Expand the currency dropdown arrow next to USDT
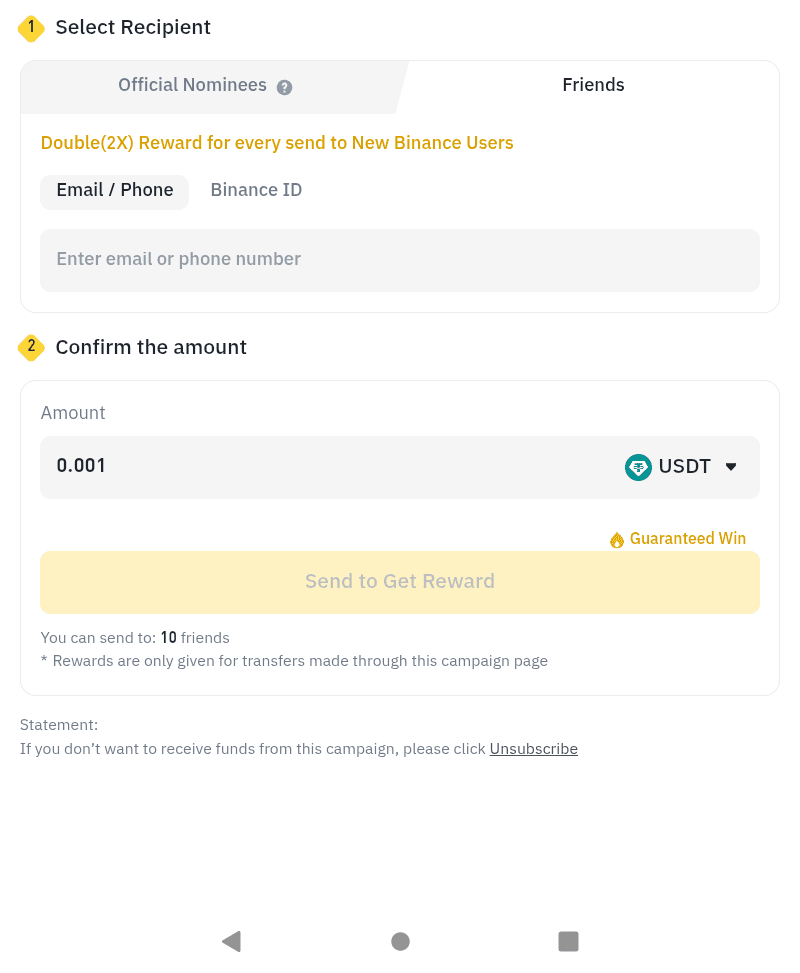 (731, 467)
